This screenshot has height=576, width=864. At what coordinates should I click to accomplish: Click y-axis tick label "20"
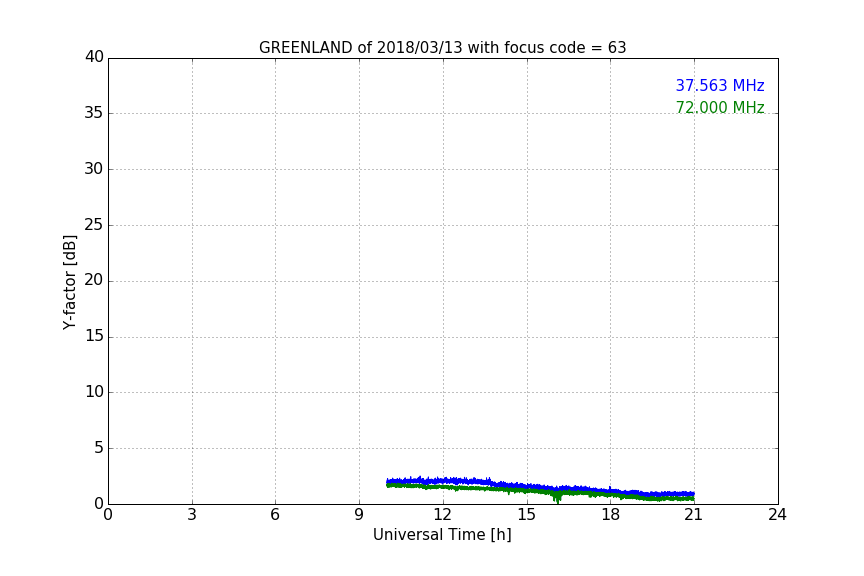coord(94,280)
